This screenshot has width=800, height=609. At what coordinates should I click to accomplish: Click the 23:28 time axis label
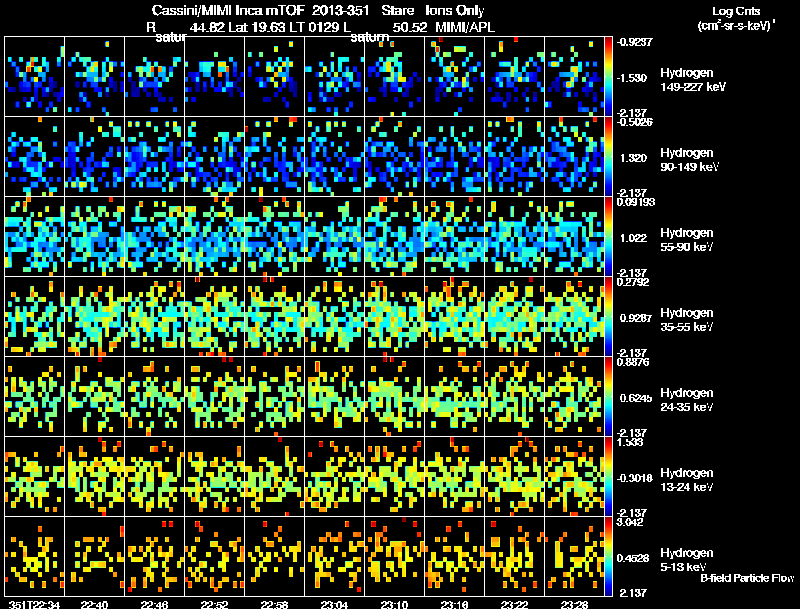[x=574, y=604]
